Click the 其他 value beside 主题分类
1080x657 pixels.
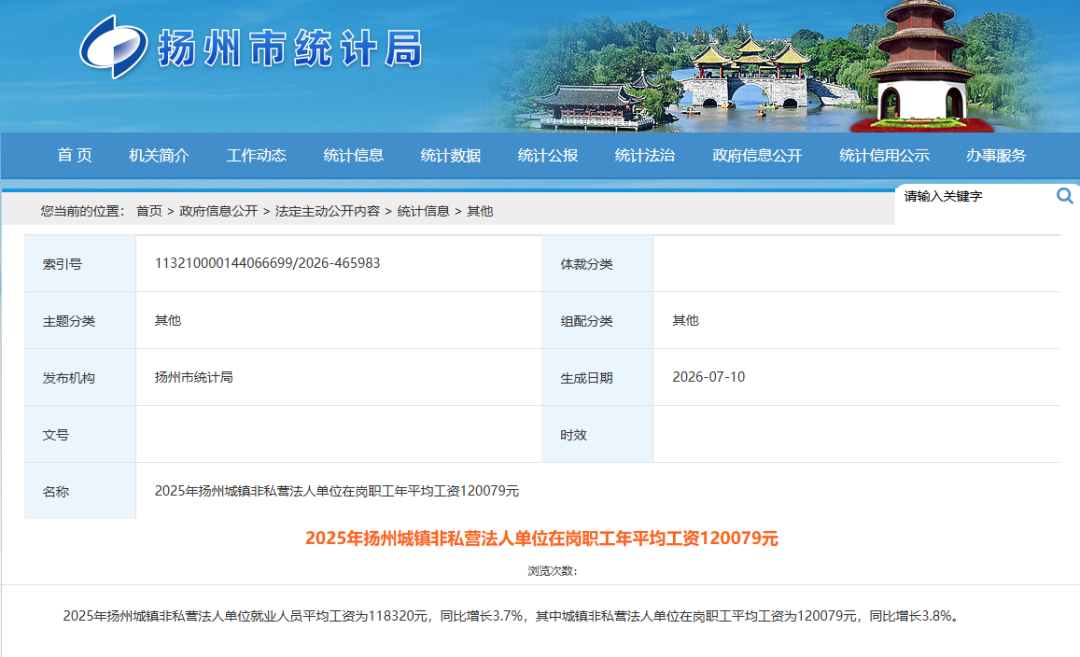167,320
